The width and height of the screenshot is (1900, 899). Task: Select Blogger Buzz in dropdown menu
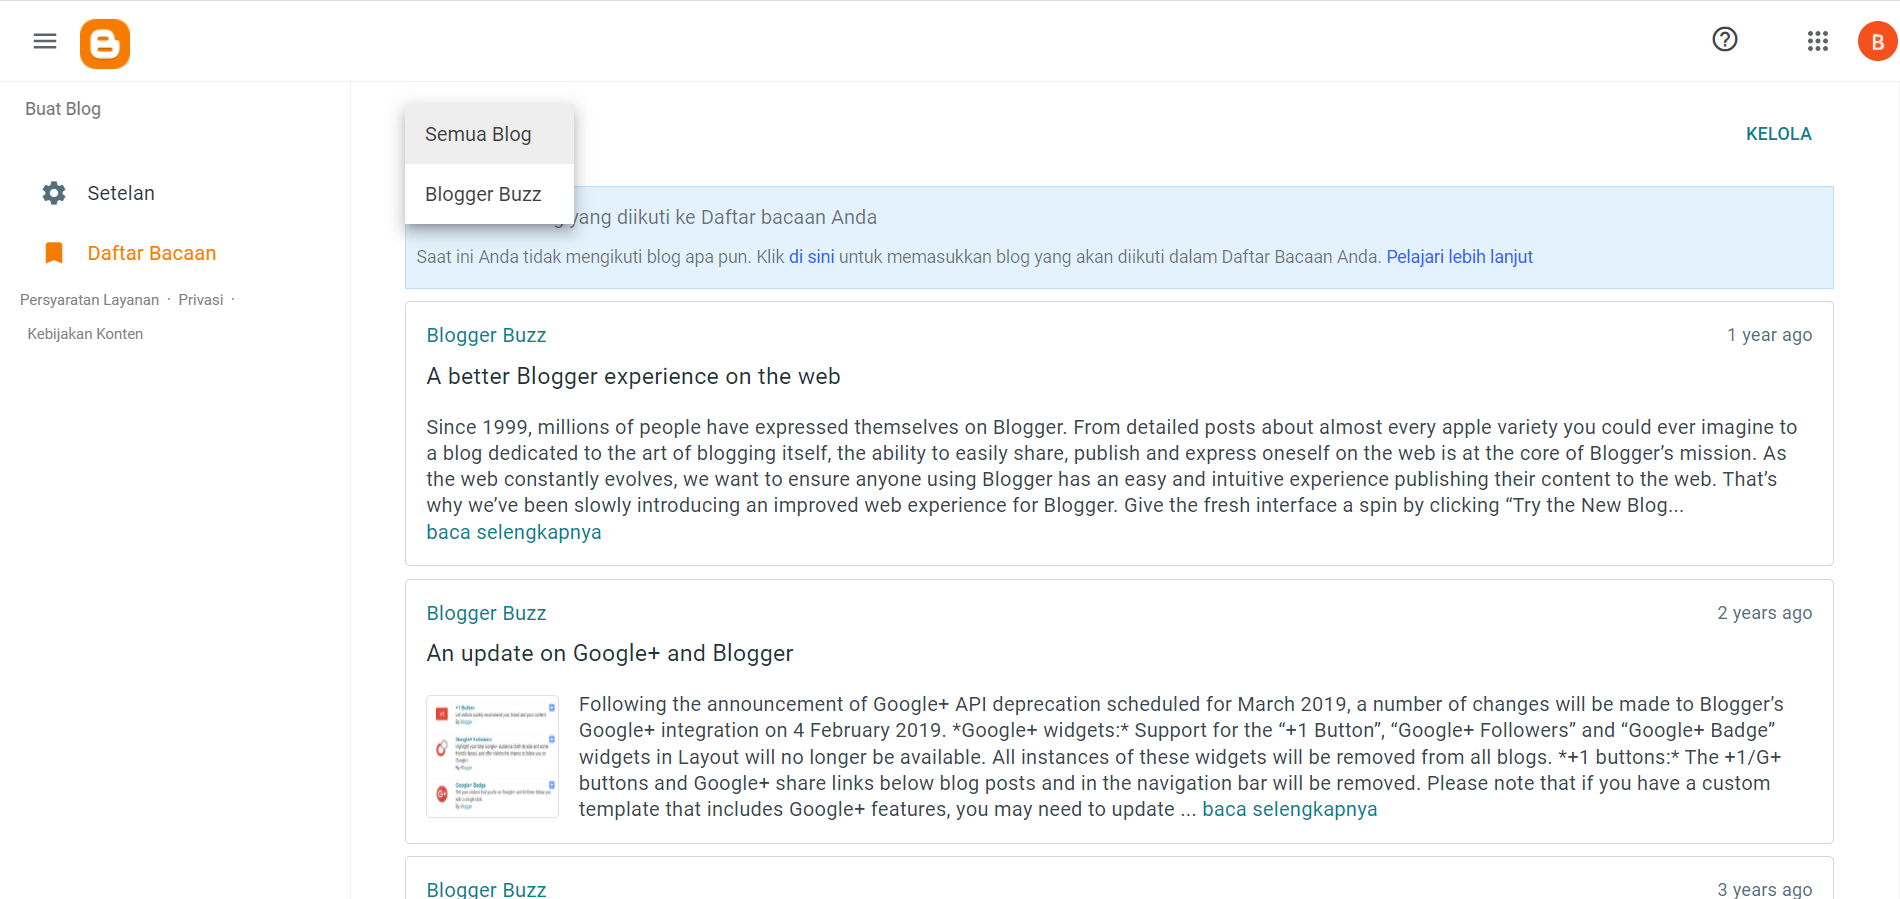click(x=489, y=194)
